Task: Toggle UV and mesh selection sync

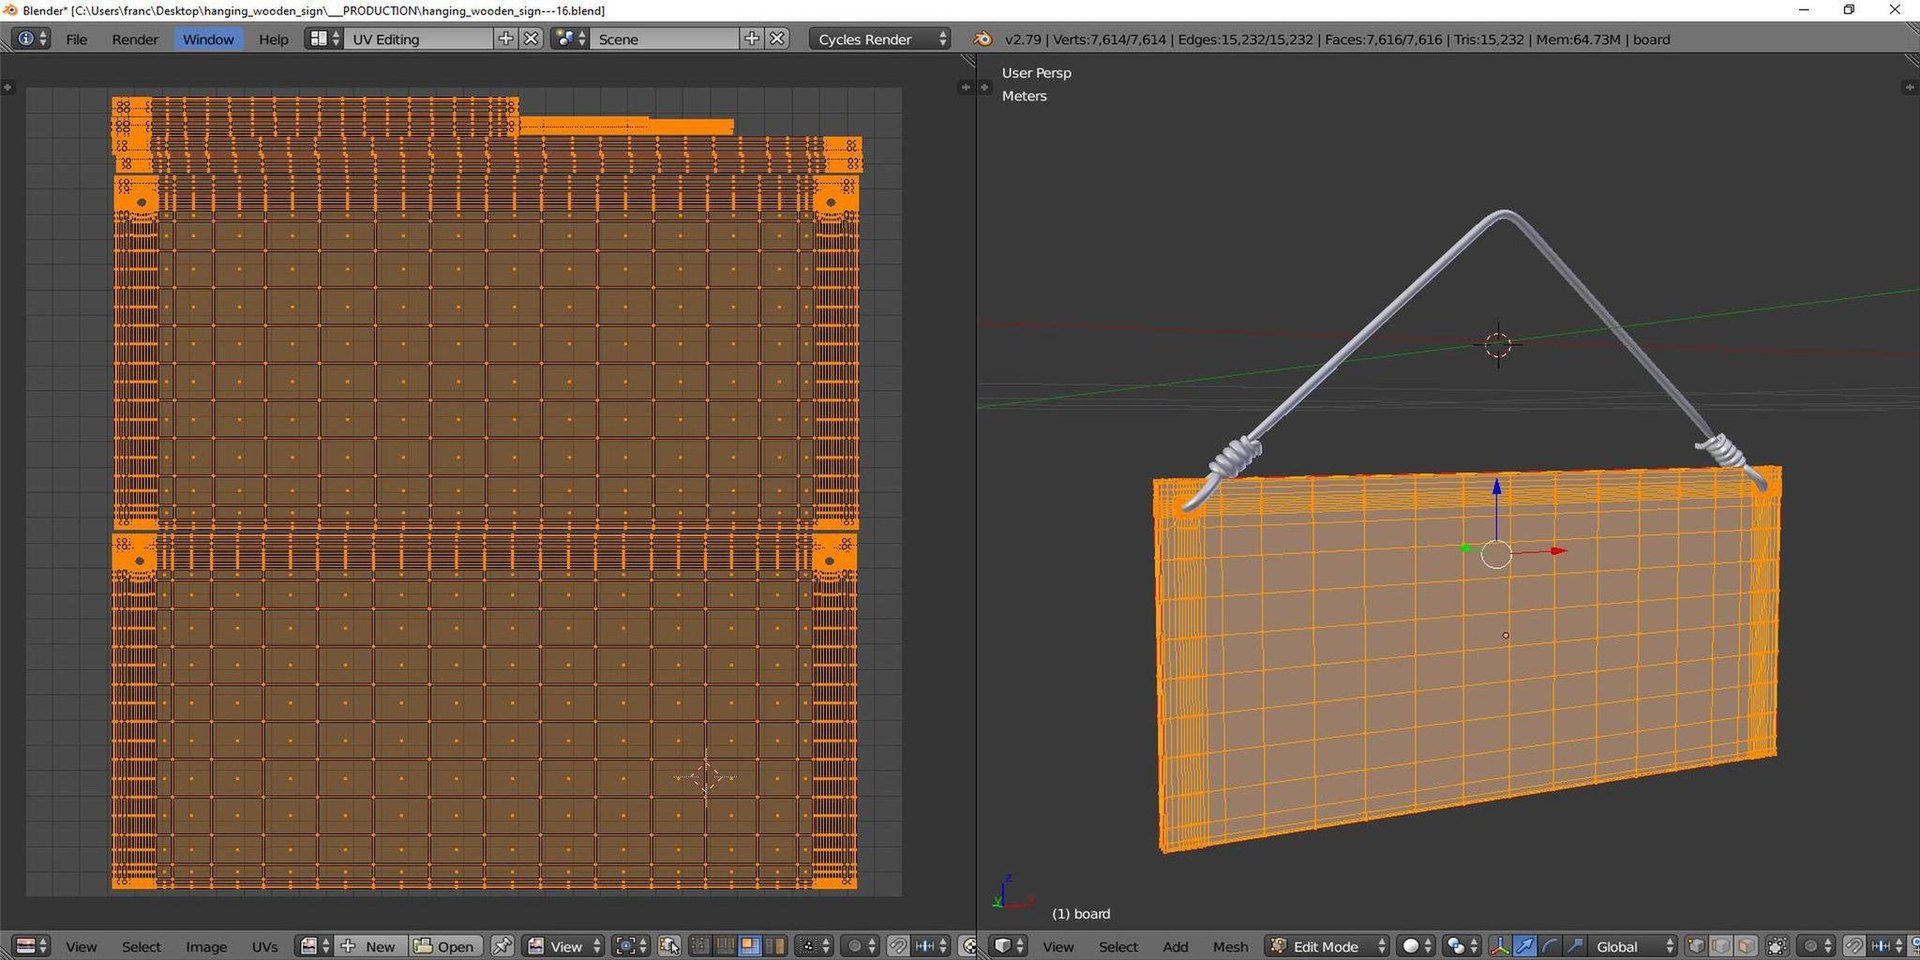Action: [x=669, y=946]
